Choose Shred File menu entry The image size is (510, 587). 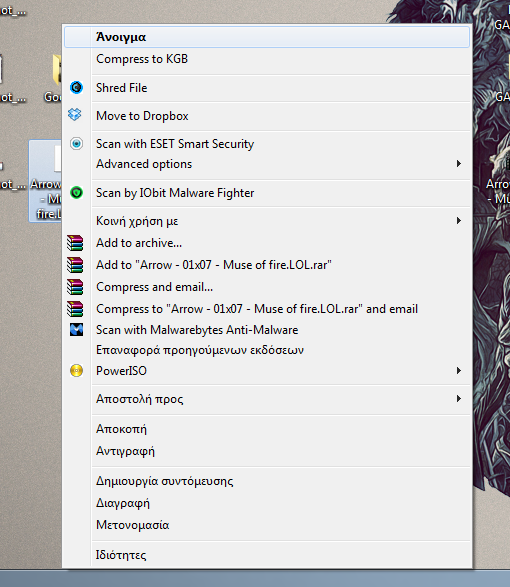click(x=267, y=88)
